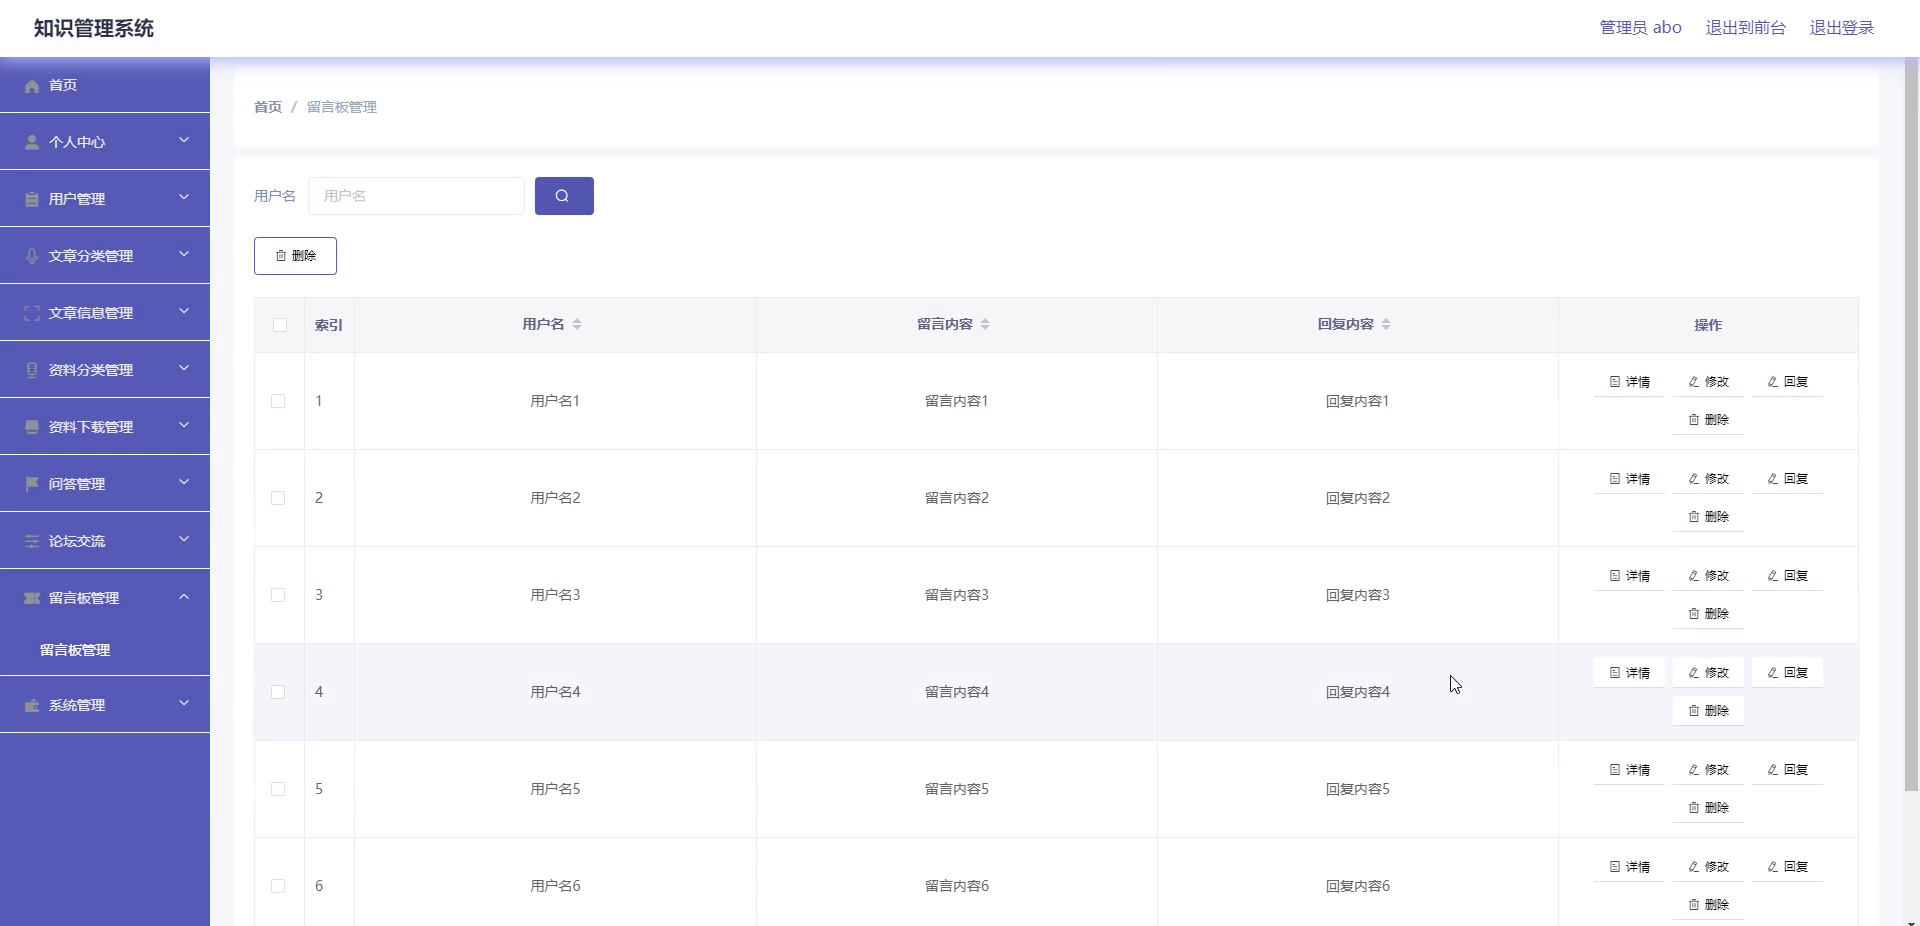Image resolution: width=1920 pixels, height=926 pixels.
Task: Click the home icon in sidebar
Action: click(x=32, y=86)
